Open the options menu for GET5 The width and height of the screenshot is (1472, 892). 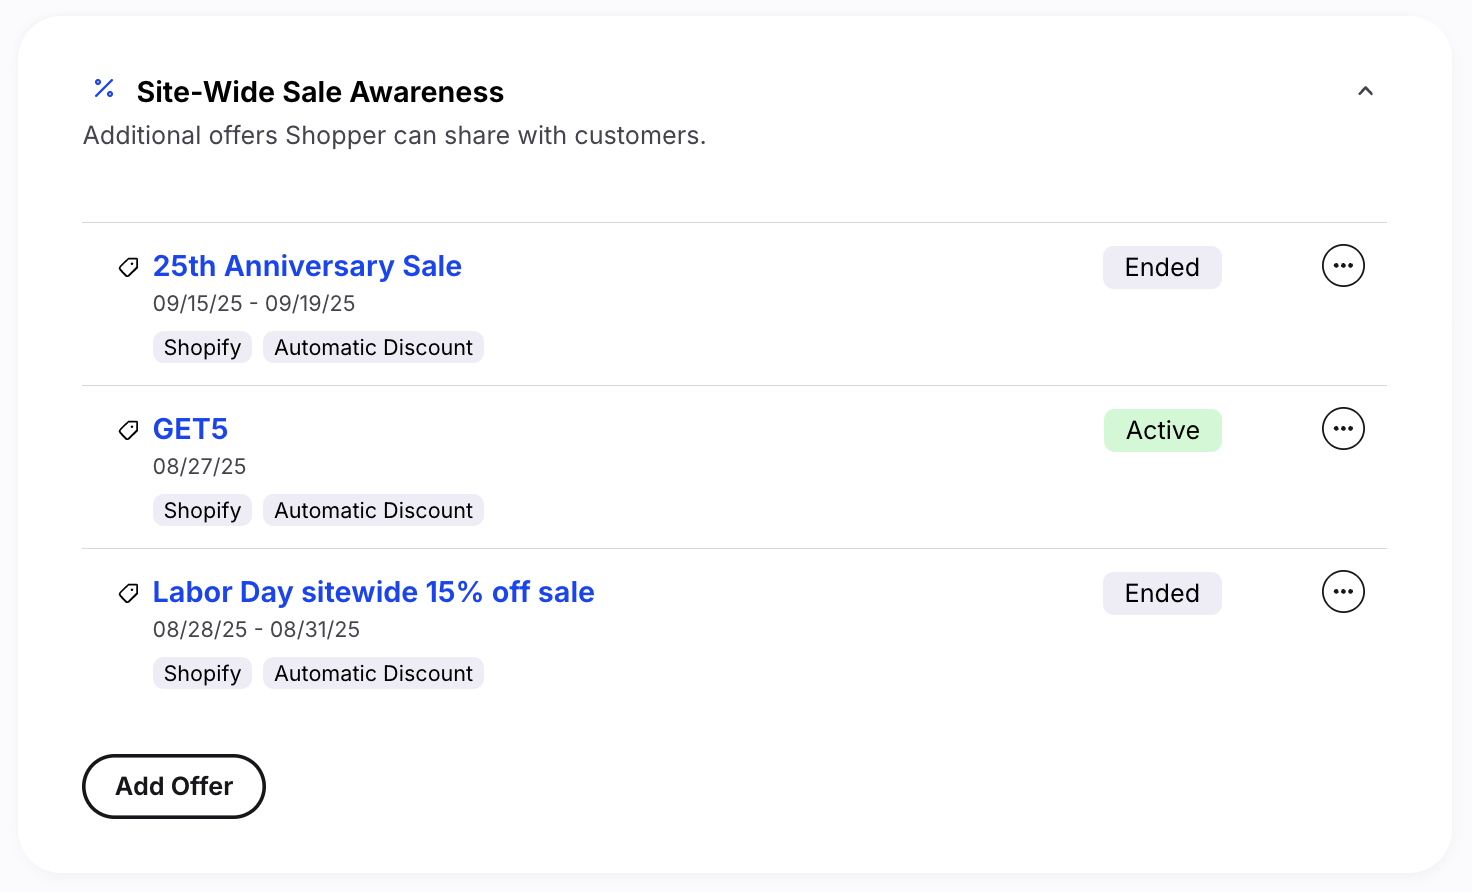[1343, 428]
